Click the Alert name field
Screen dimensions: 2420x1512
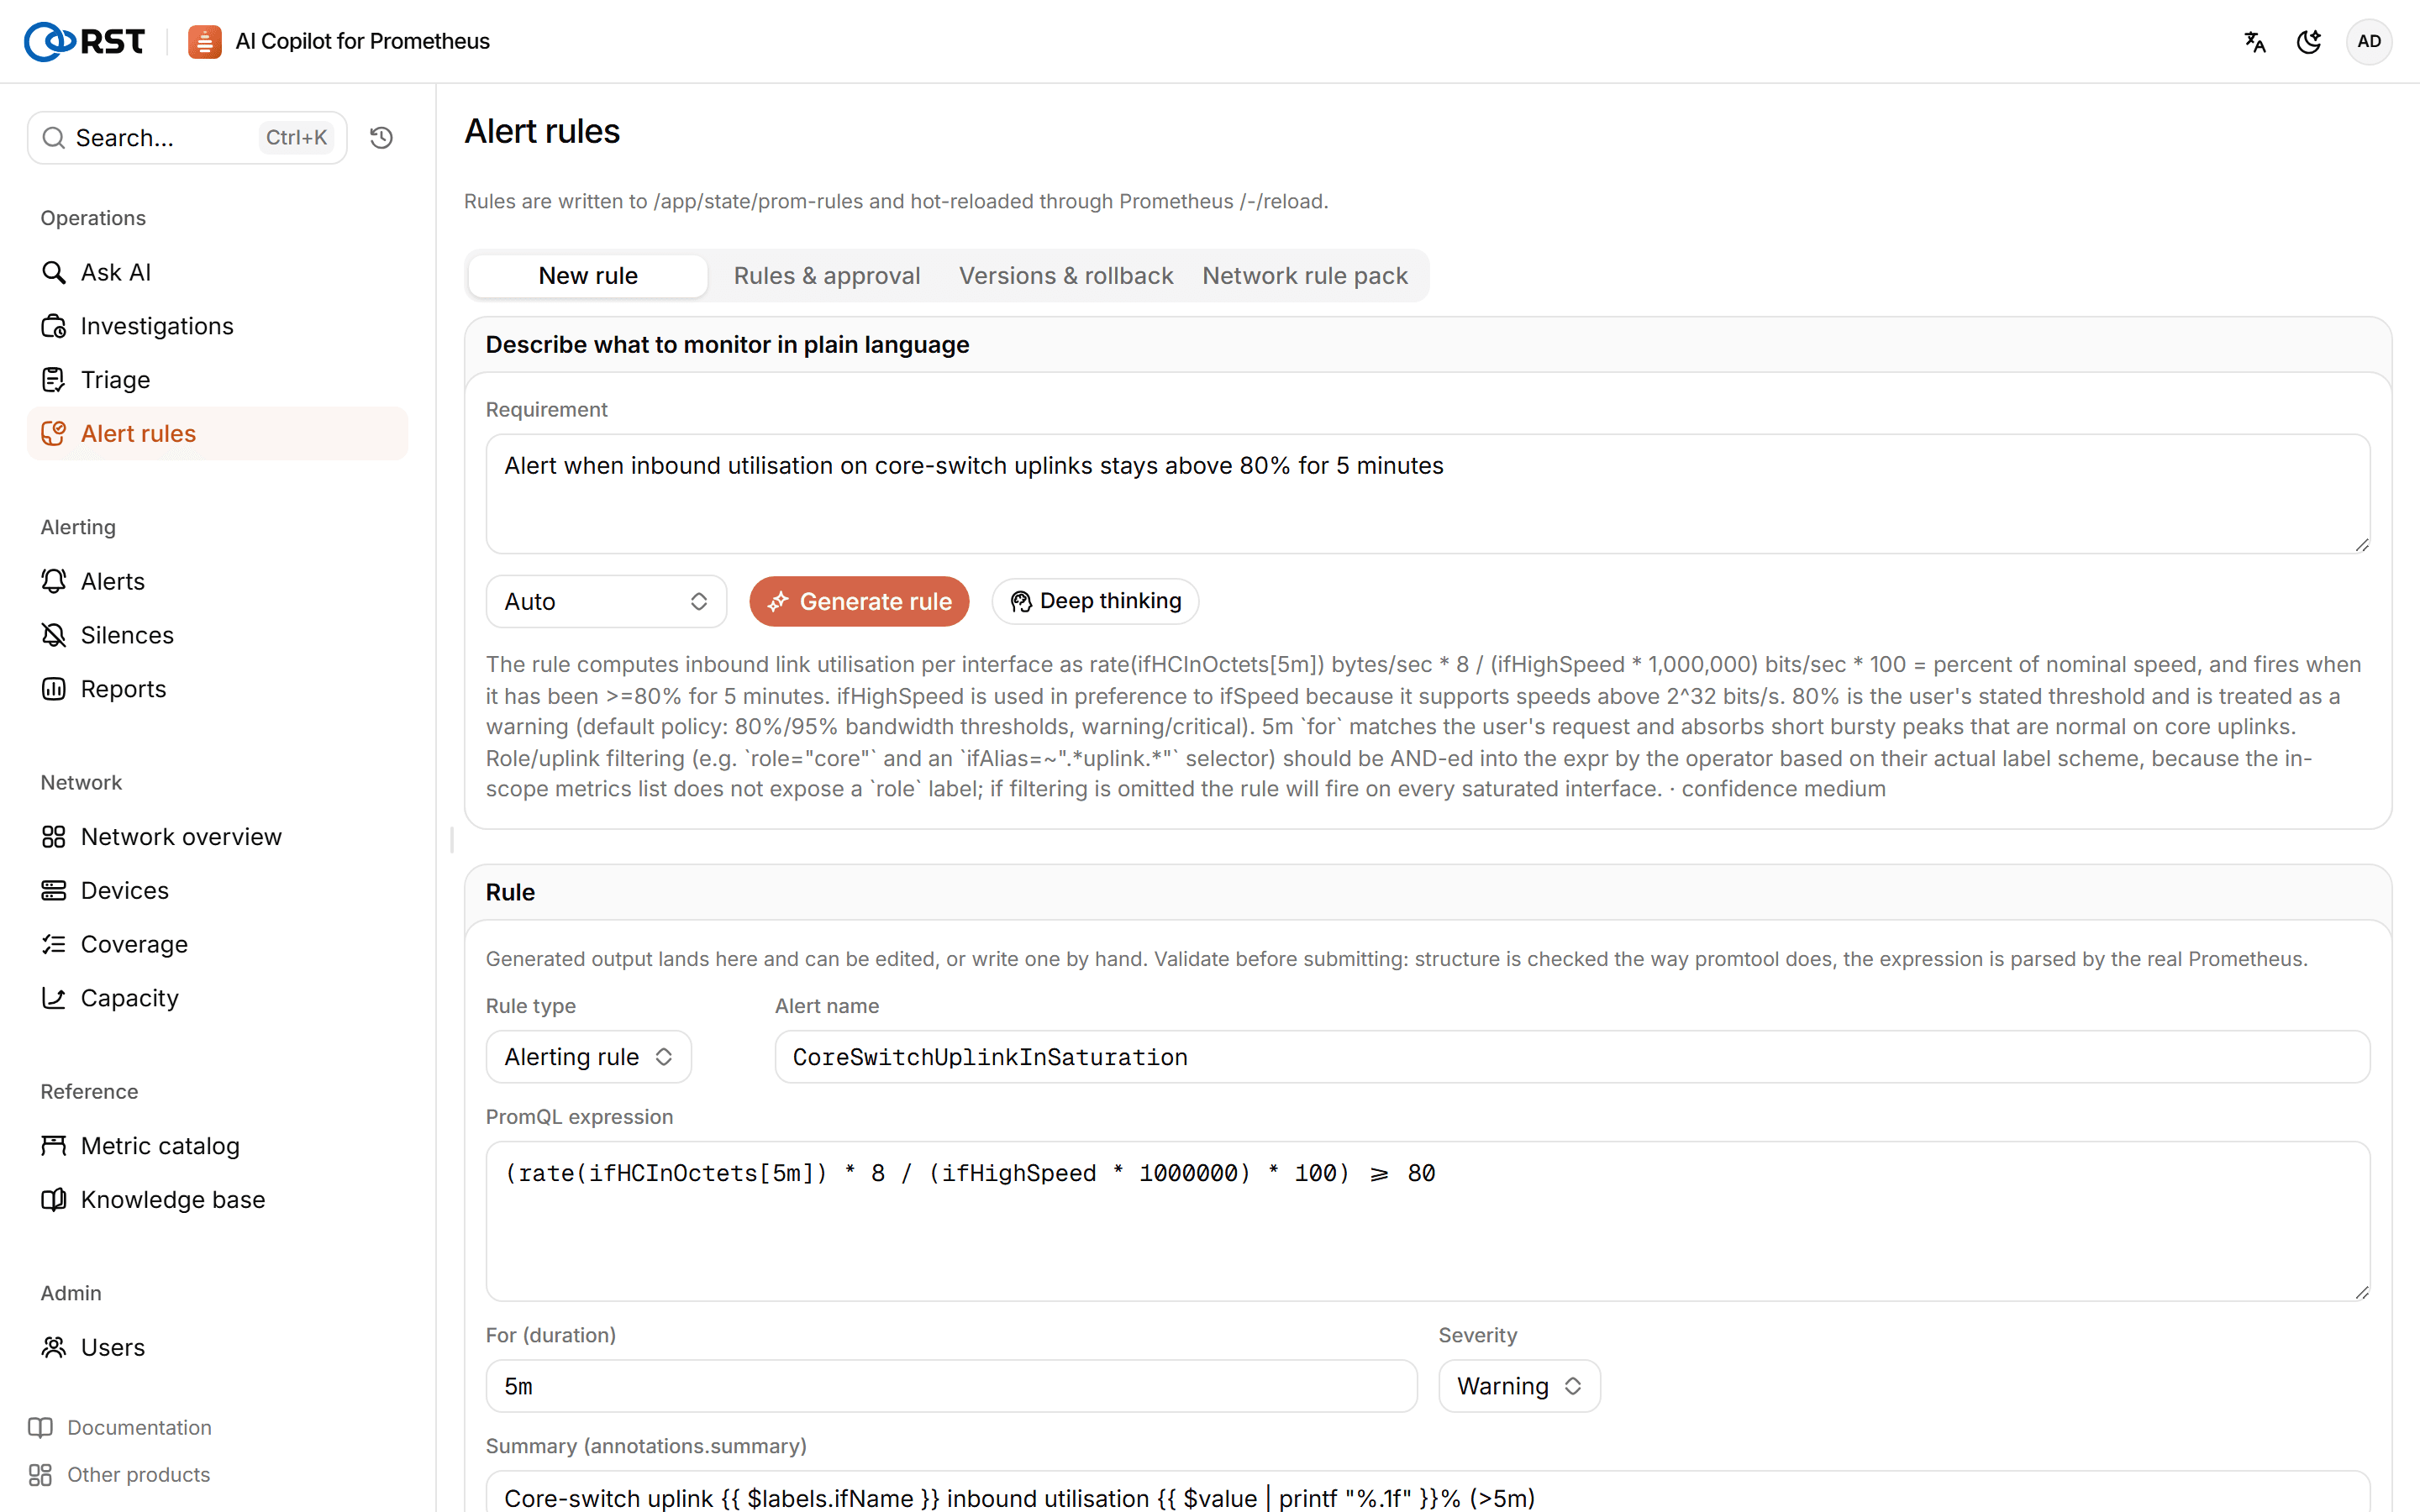pos(1572,1057)
